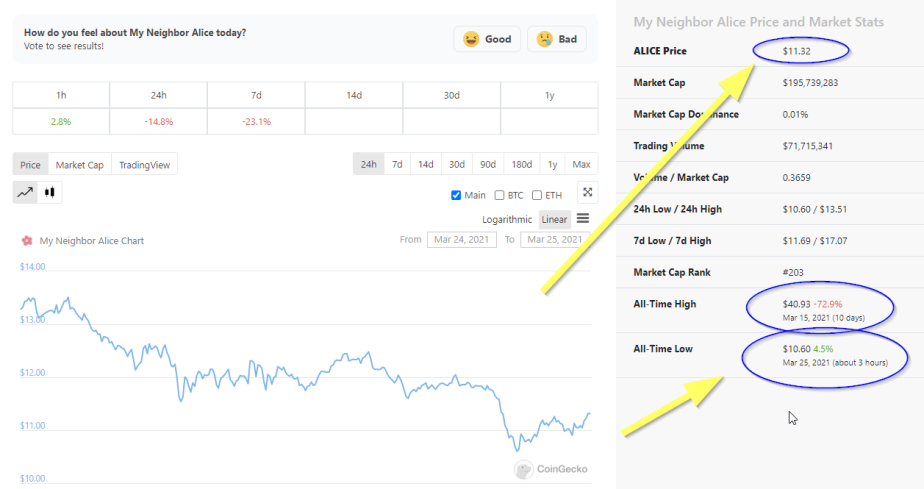This screenshot has height=489, width=924.
Task: Open the TradingView tab
Action: pyautogui.click(x=144, y=164)
